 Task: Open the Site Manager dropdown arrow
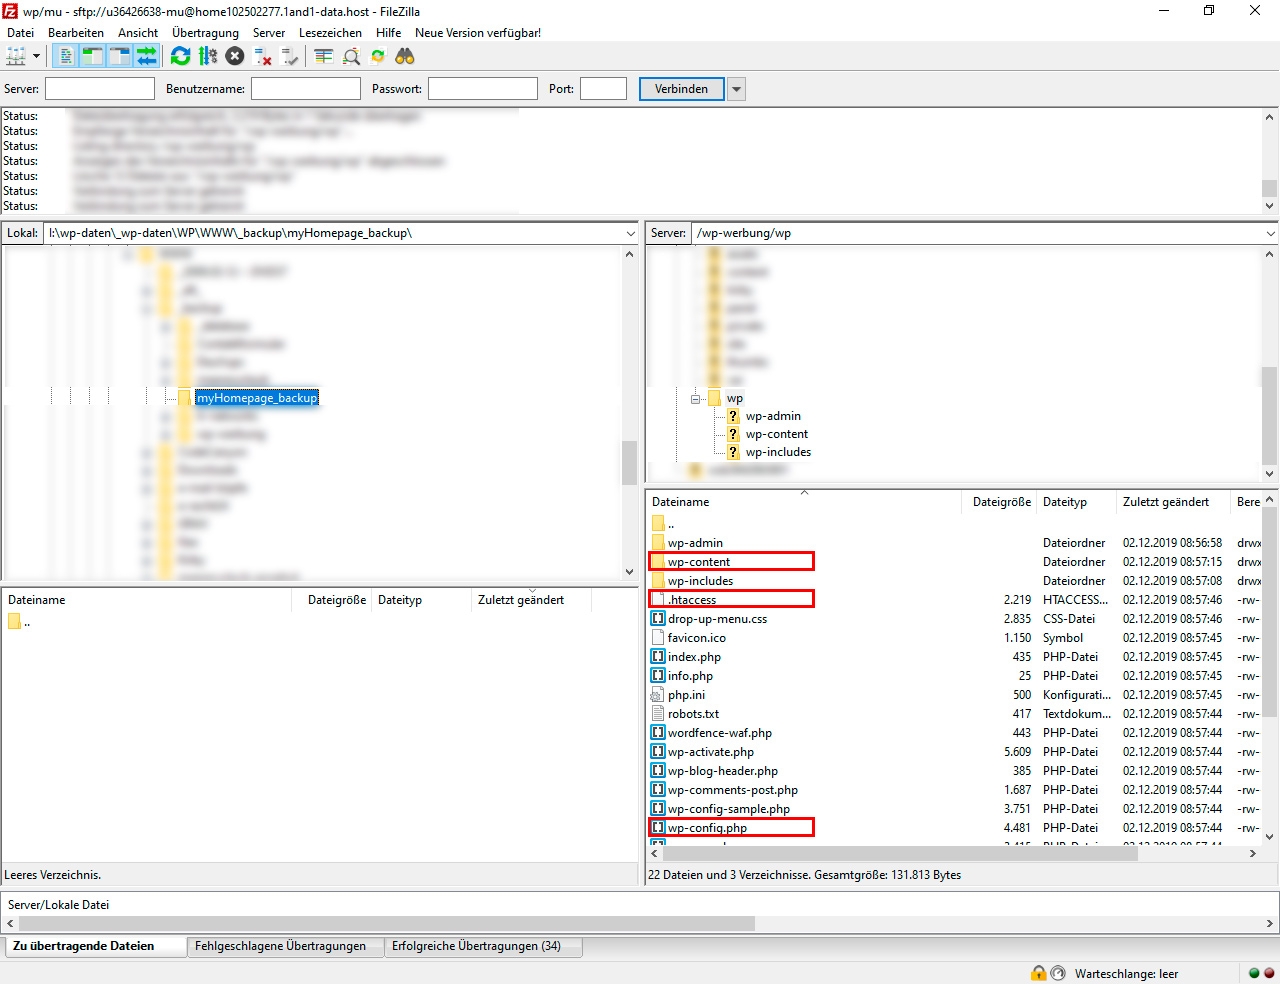tap(36, 57)
